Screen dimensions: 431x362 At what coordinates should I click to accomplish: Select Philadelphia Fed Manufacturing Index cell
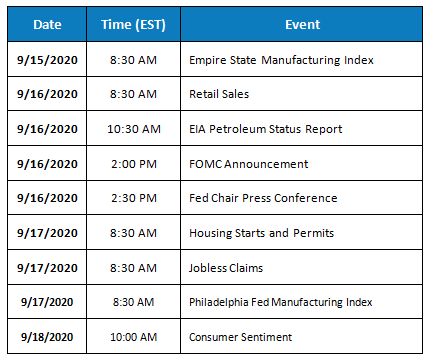301,302
